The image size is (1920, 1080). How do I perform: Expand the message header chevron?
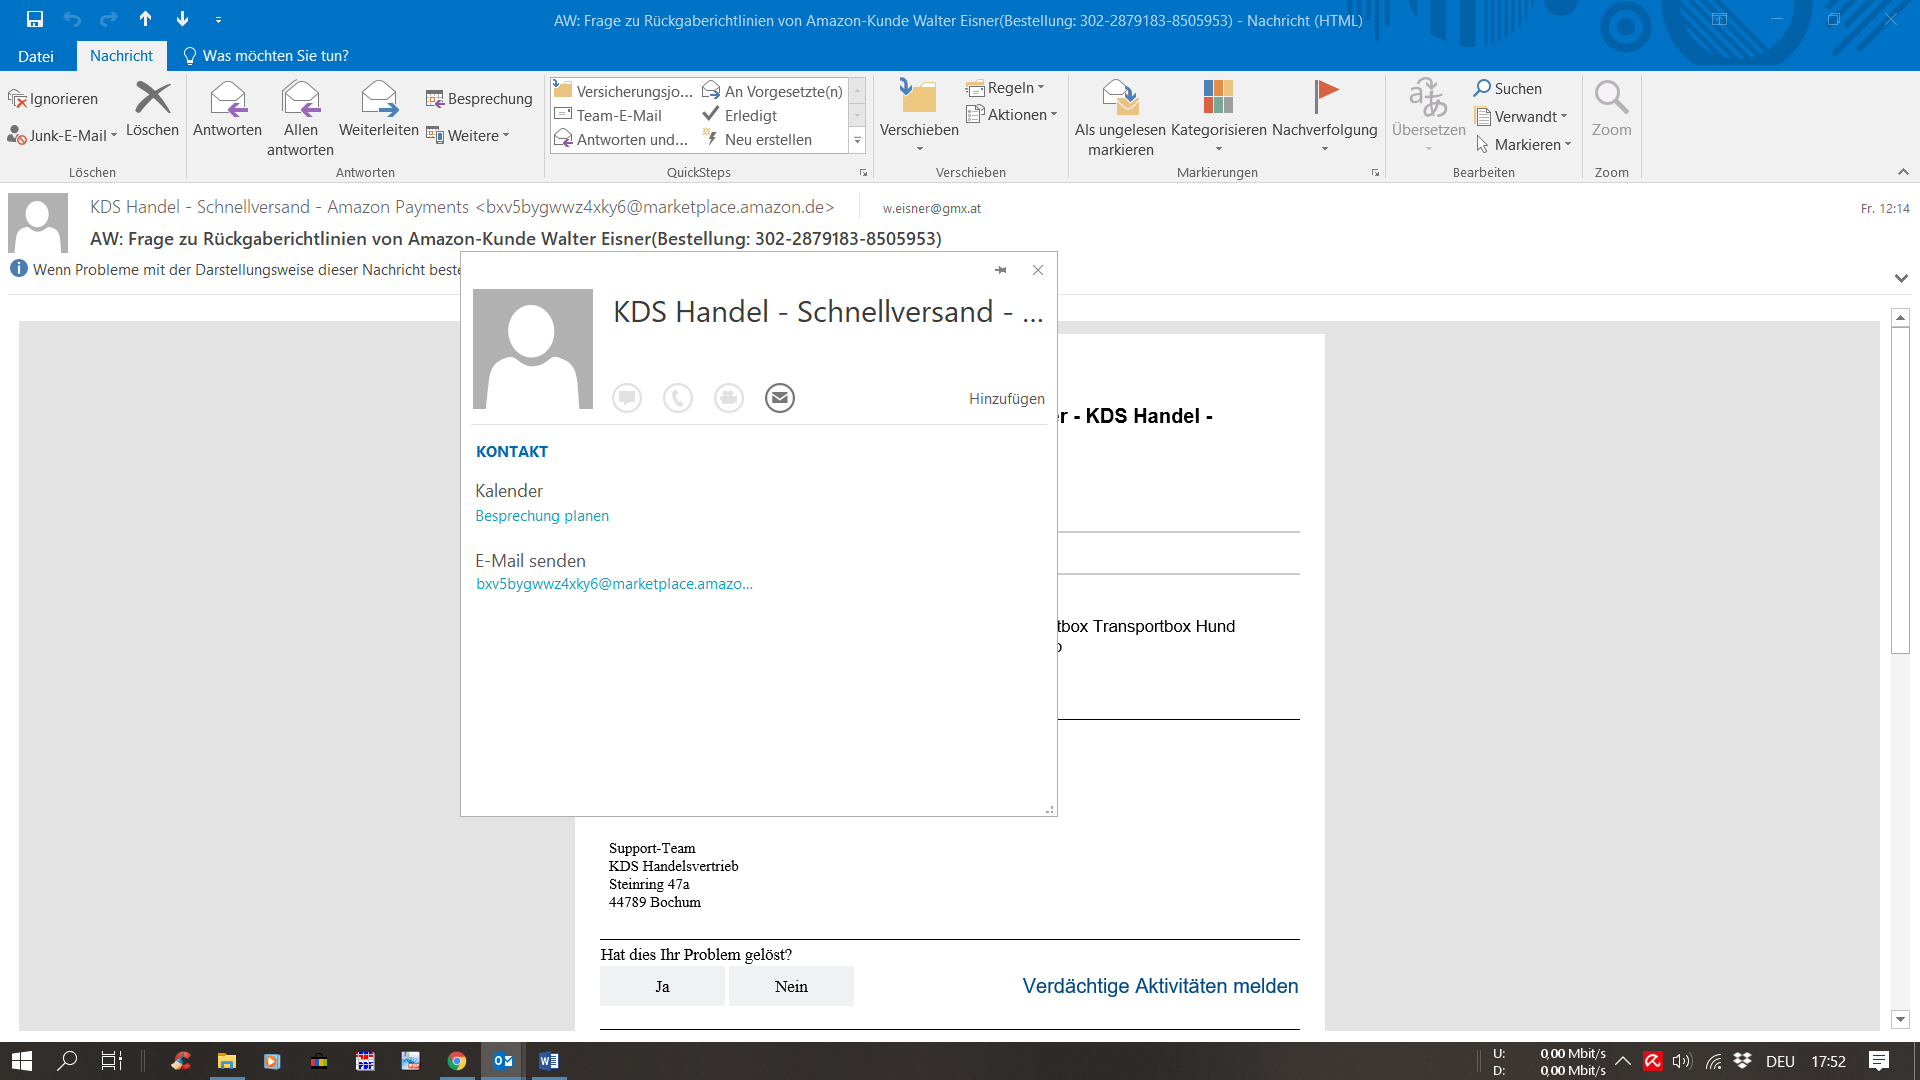(1901, 278)
